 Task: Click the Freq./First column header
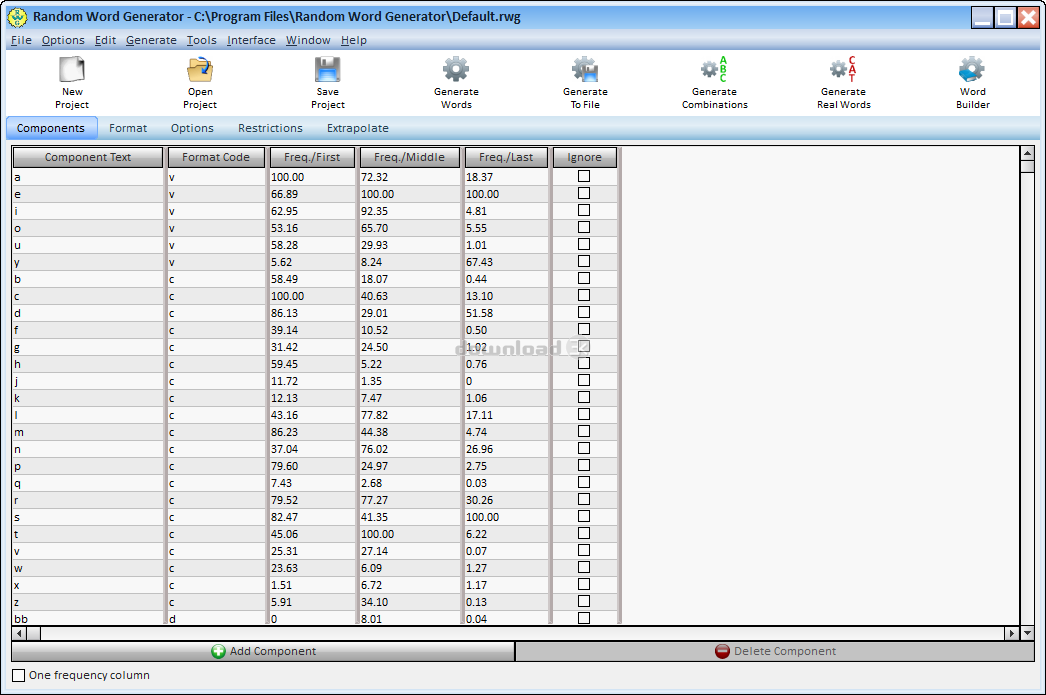(x=312, y=157)
